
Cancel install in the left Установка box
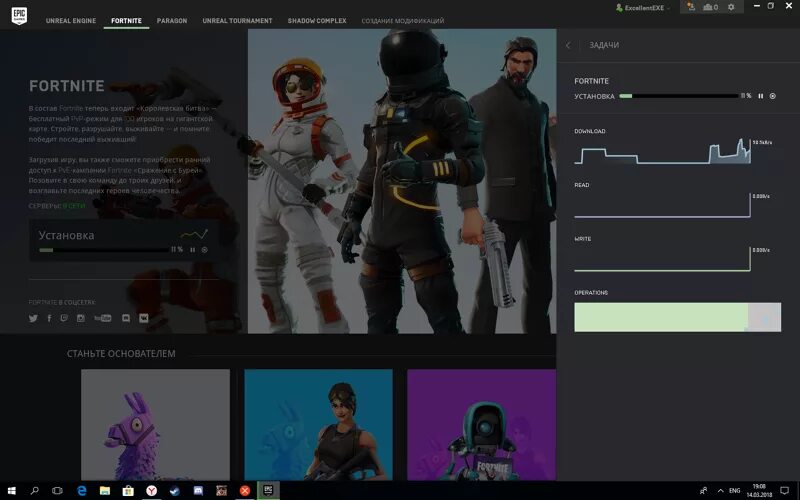pos(205,250)
